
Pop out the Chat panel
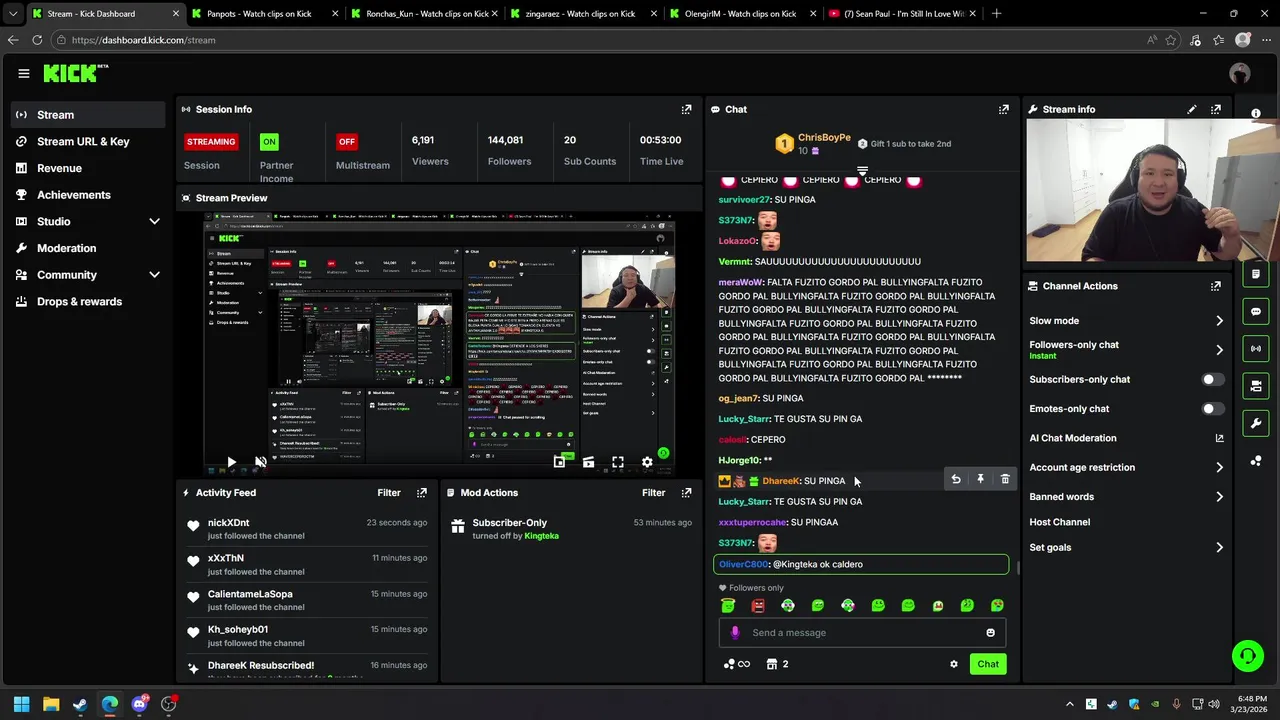pyautogui.click(x=1003, y=109)
